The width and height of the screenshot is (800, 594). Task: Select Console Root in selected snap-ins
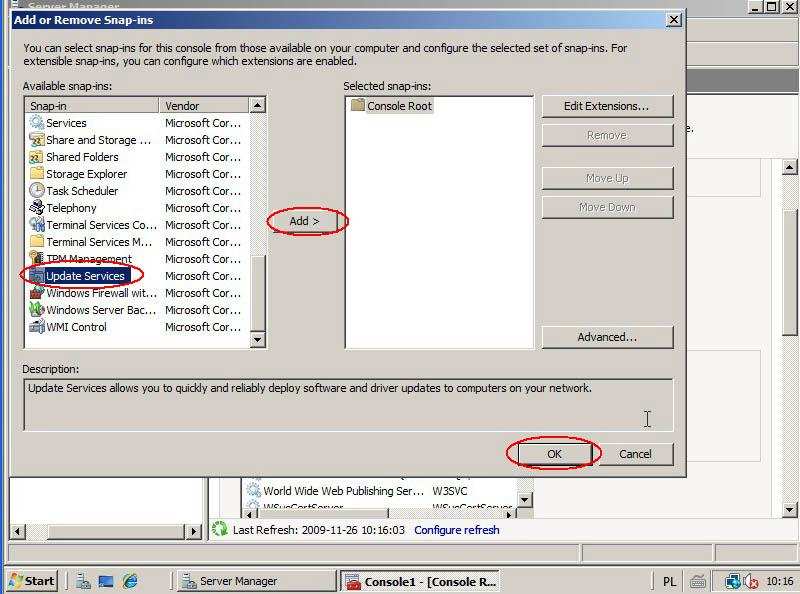[399, 106]
